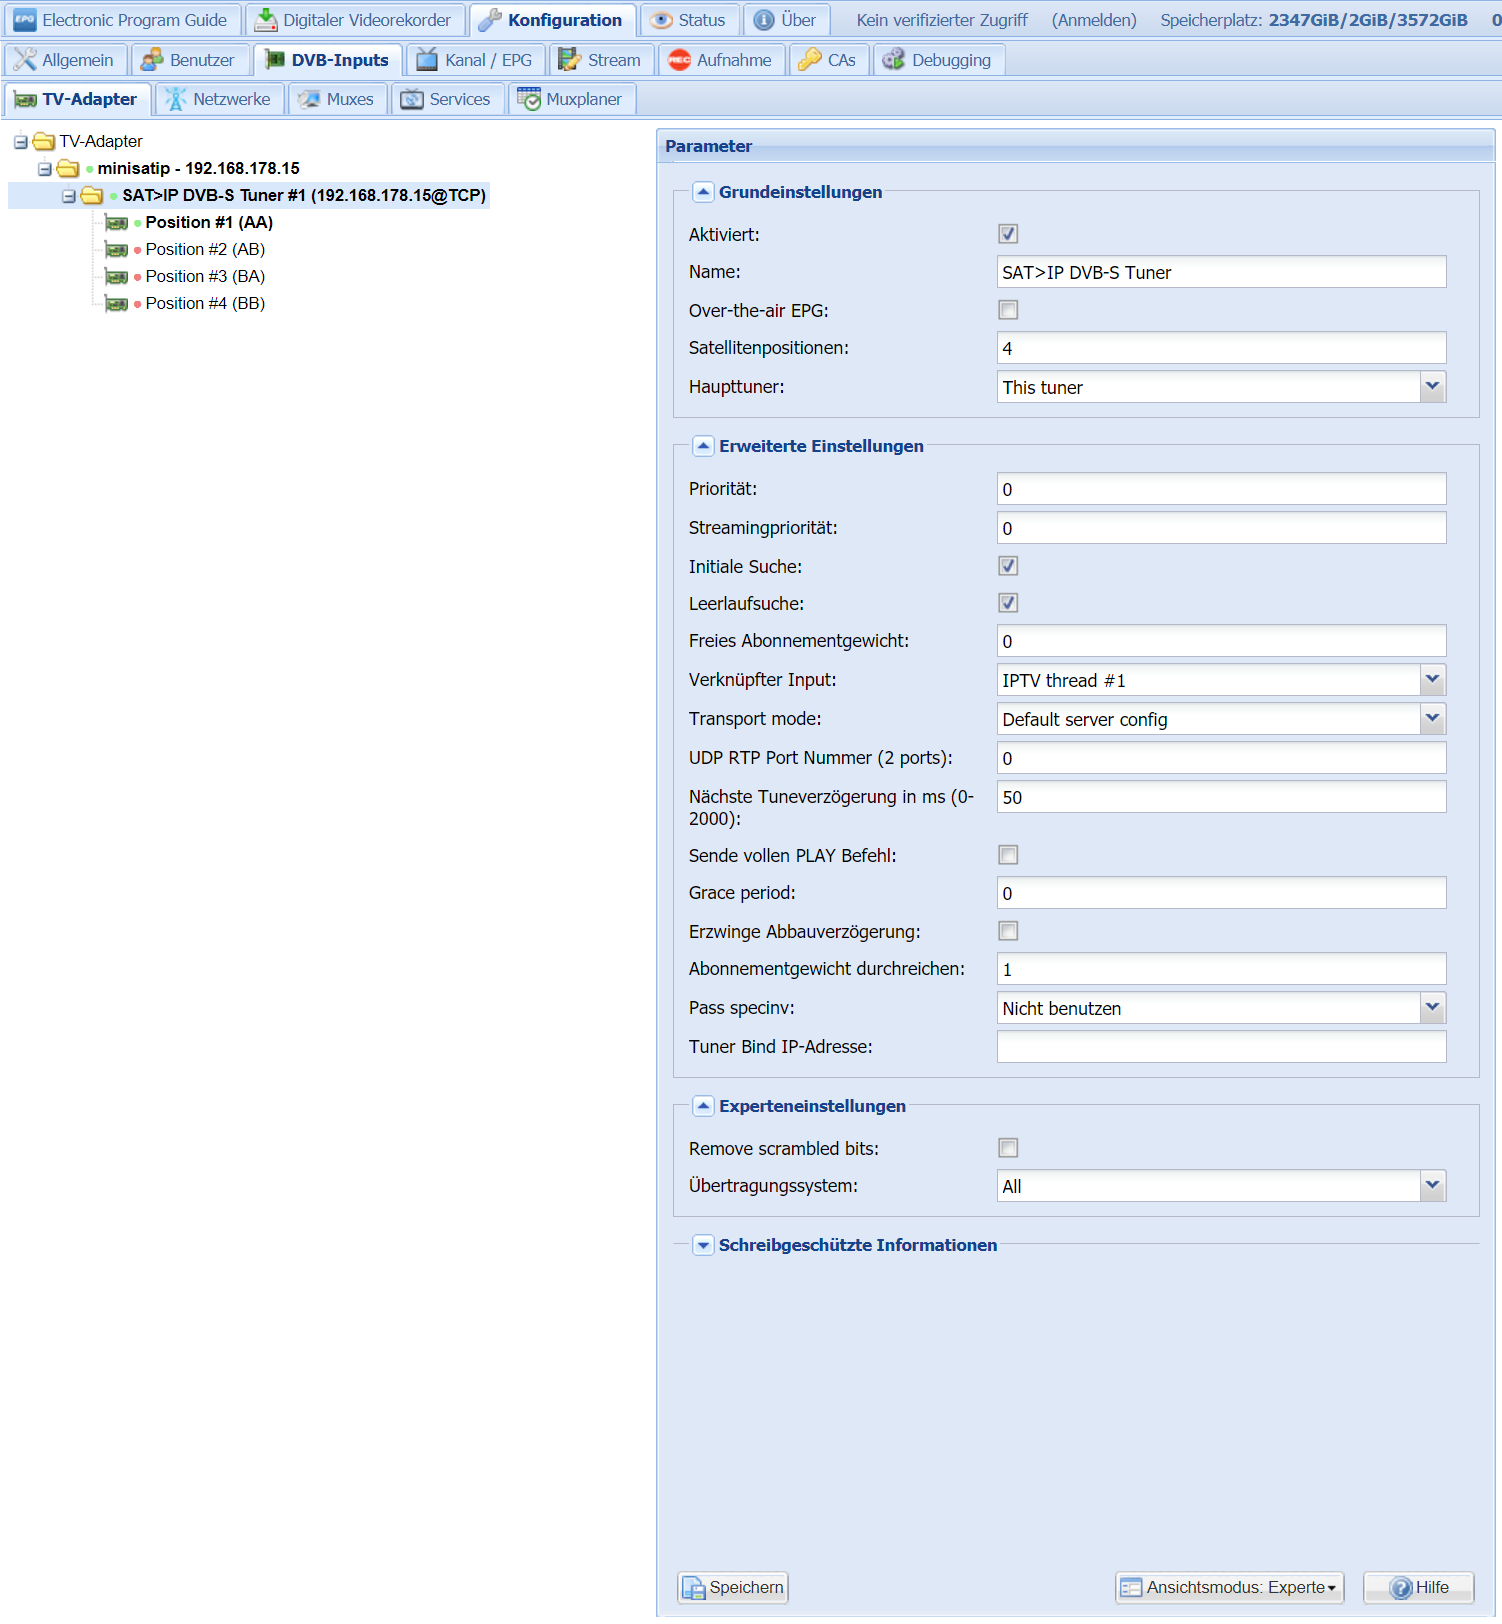This screenshot has width=1502, height=1624.
Task: Go to the Kanal / EPG tab
Action: click(x=476, y=60)
